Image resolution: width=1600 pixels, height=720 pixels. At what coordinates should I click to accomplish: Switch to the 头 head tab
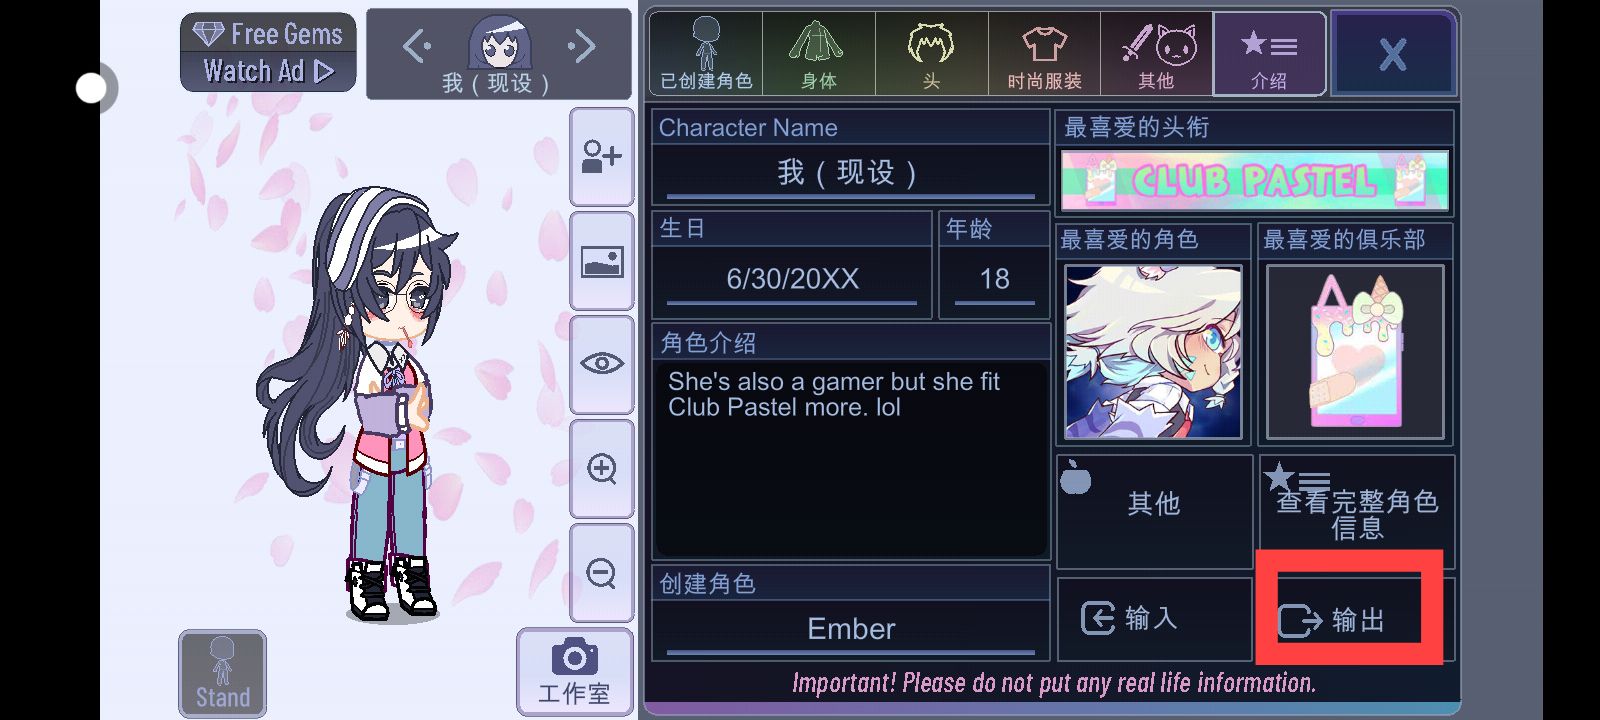931,54
